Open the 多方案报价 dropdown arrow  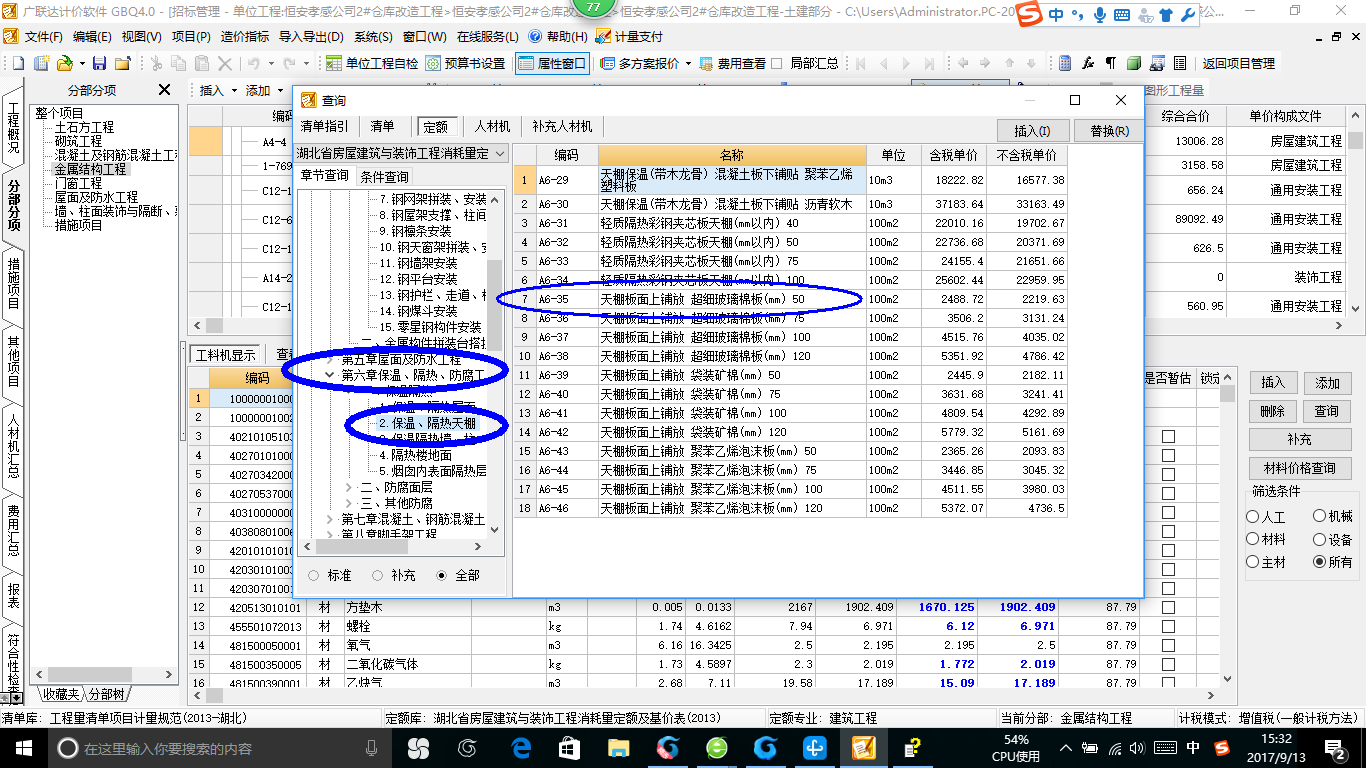689,63
